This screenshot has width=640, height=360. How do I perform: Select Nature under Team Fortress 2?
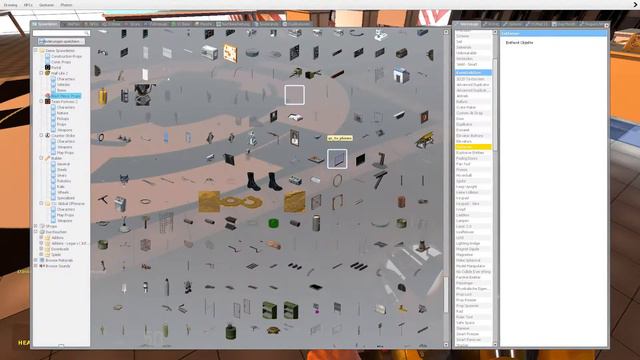(x=60, y=113)
